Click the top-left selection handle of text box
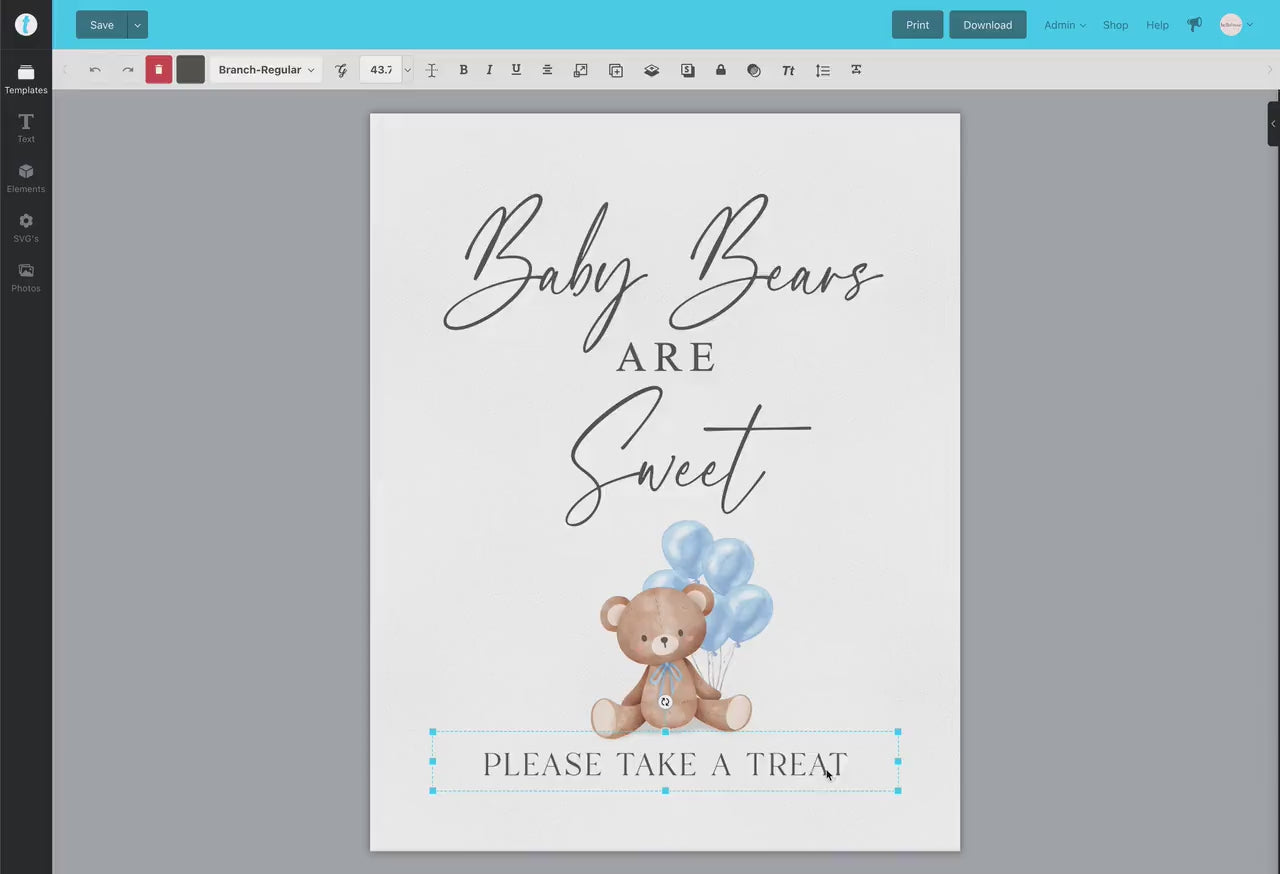 pos(433,732)
